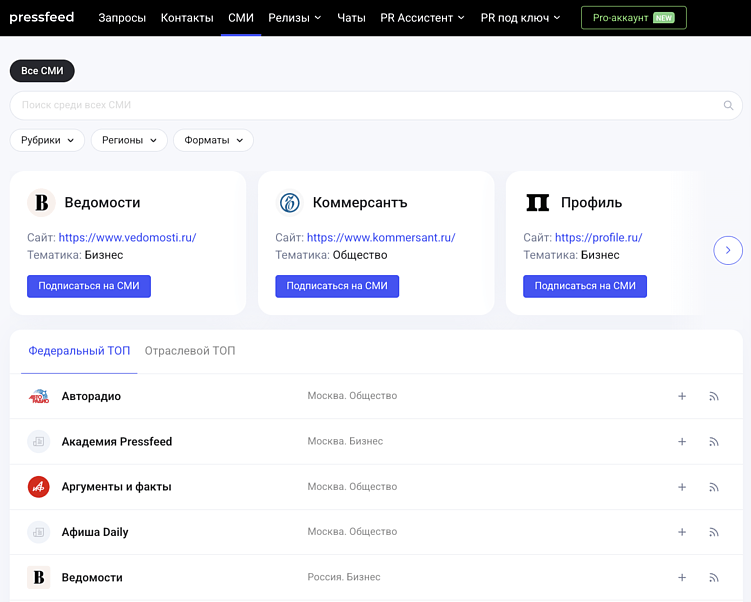
Task: Click the Аргументы и факты logo
Action: (x=38, y=487)
